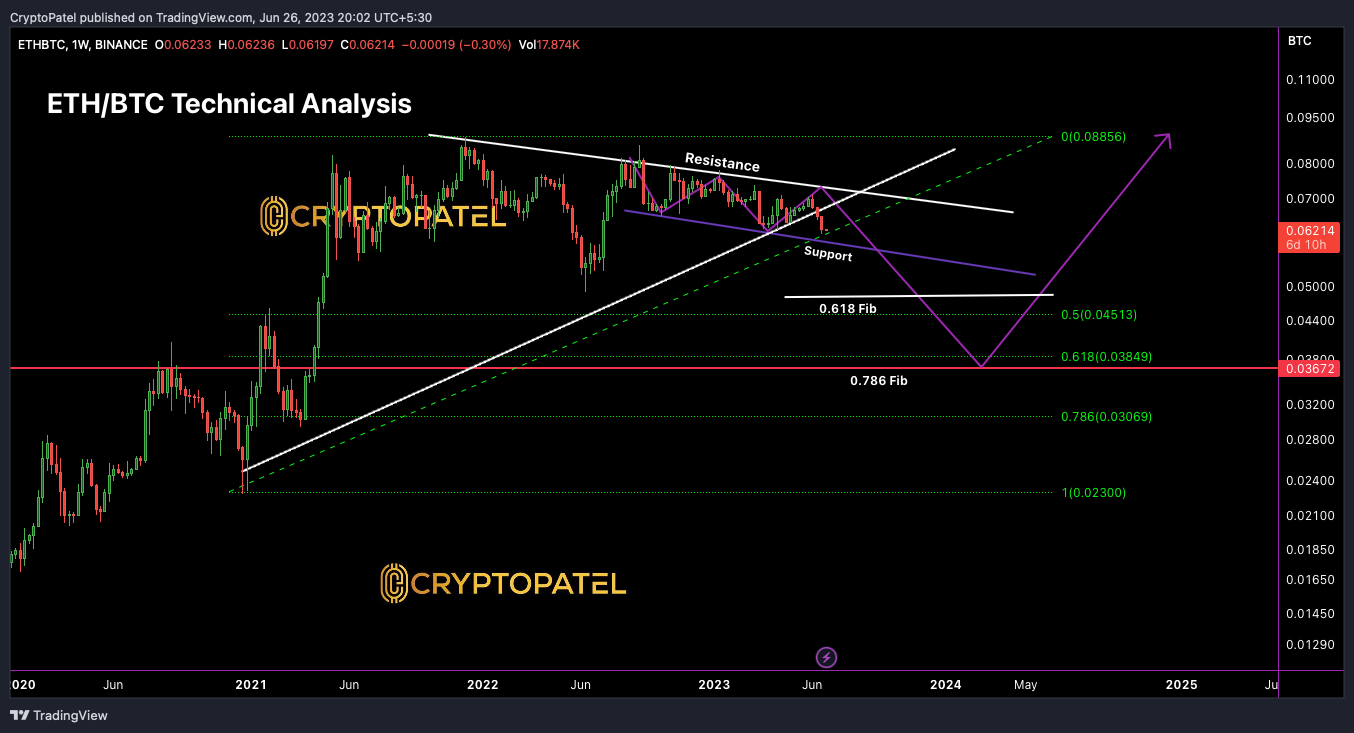Click the Vol17.874K volume readout
Viewport: 1354px width, 733px height.
point(549,45)
